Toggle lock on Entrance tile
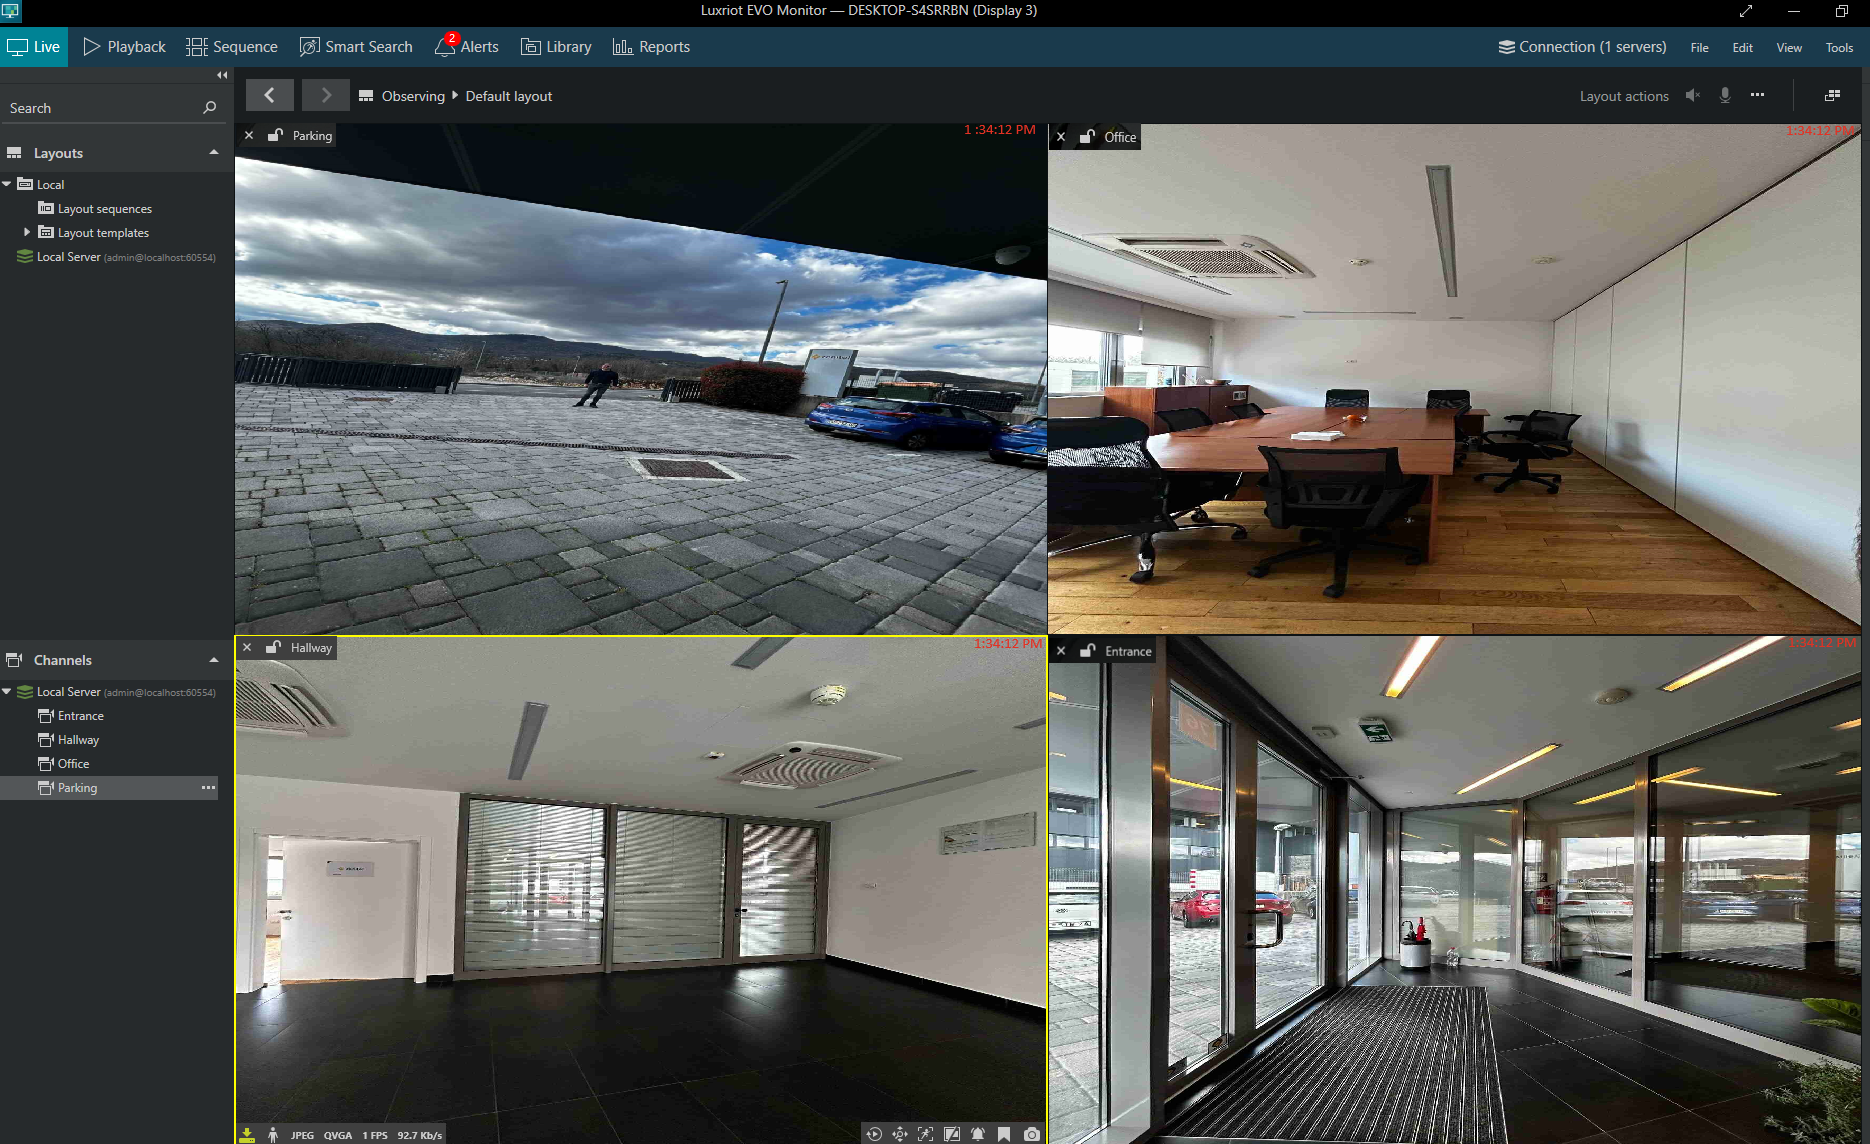This screenshot has height=1144, width=1870. point(1088,650)
